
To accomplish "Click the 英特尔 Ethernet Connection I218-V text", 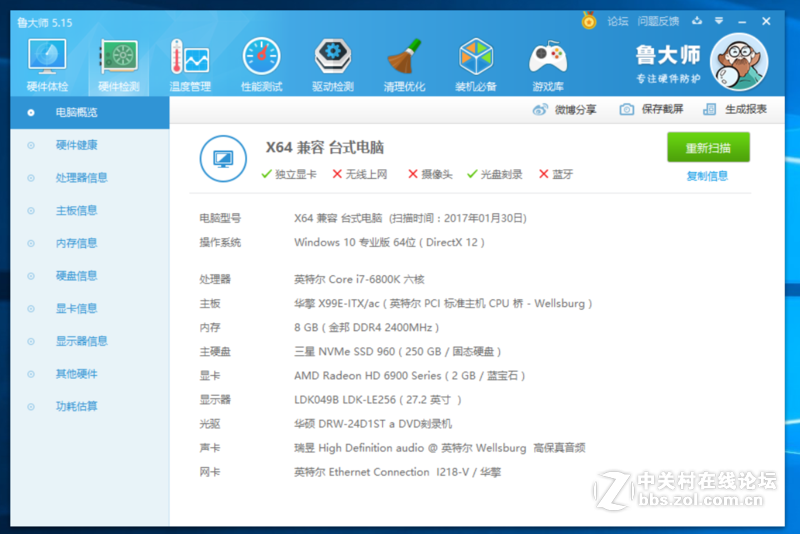I will [x=397, y=472].
